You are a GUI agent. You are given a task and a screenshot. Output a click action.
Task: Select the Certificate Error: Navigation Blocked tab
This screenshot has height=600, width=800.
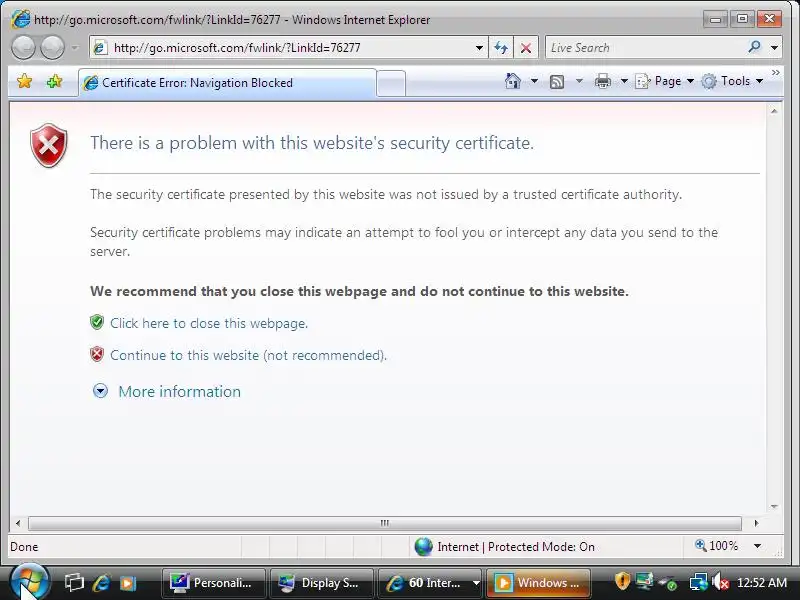click(228, 83)
